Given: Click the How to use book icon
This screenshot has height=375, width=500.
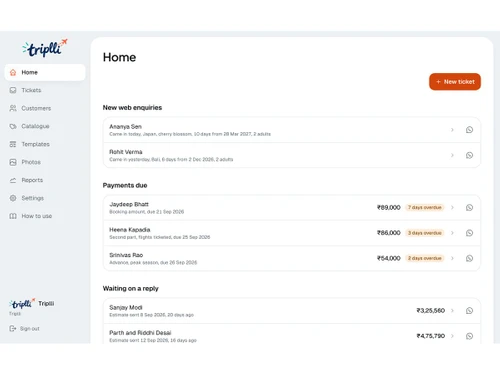Looking at the screenshot, I should (x=13, y=216).
